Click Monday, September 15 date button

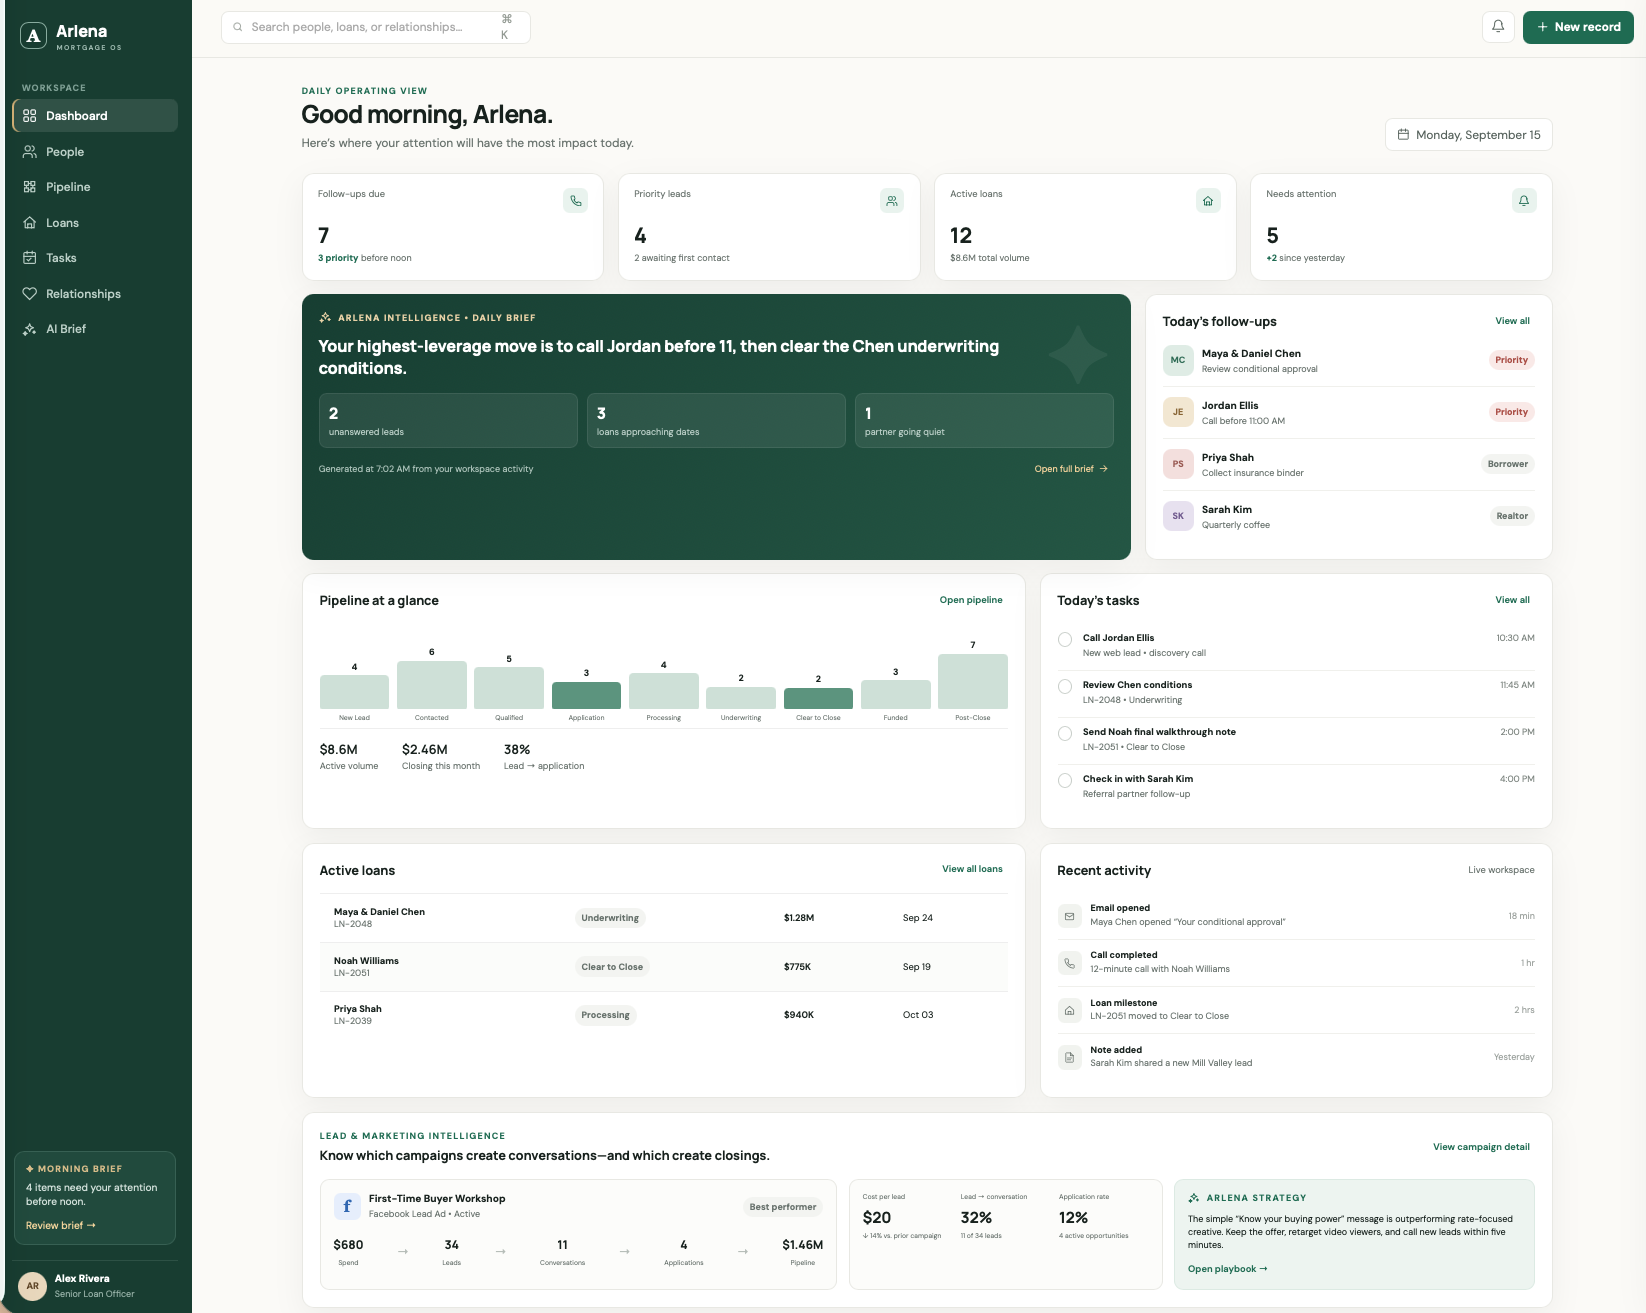coord(1468,135)
